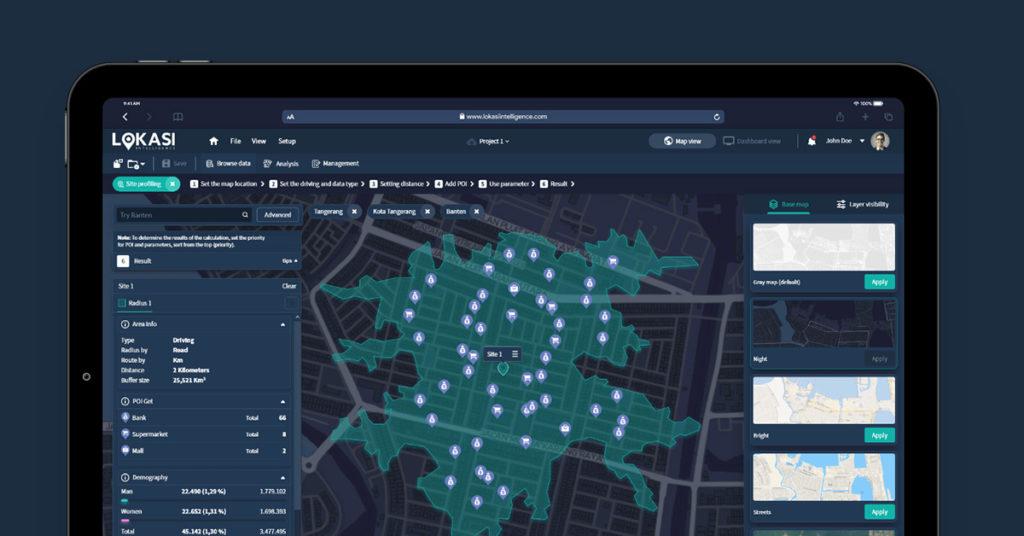Open the notifications bell
The image size is (1024, 536).
[x=811, y=141]
